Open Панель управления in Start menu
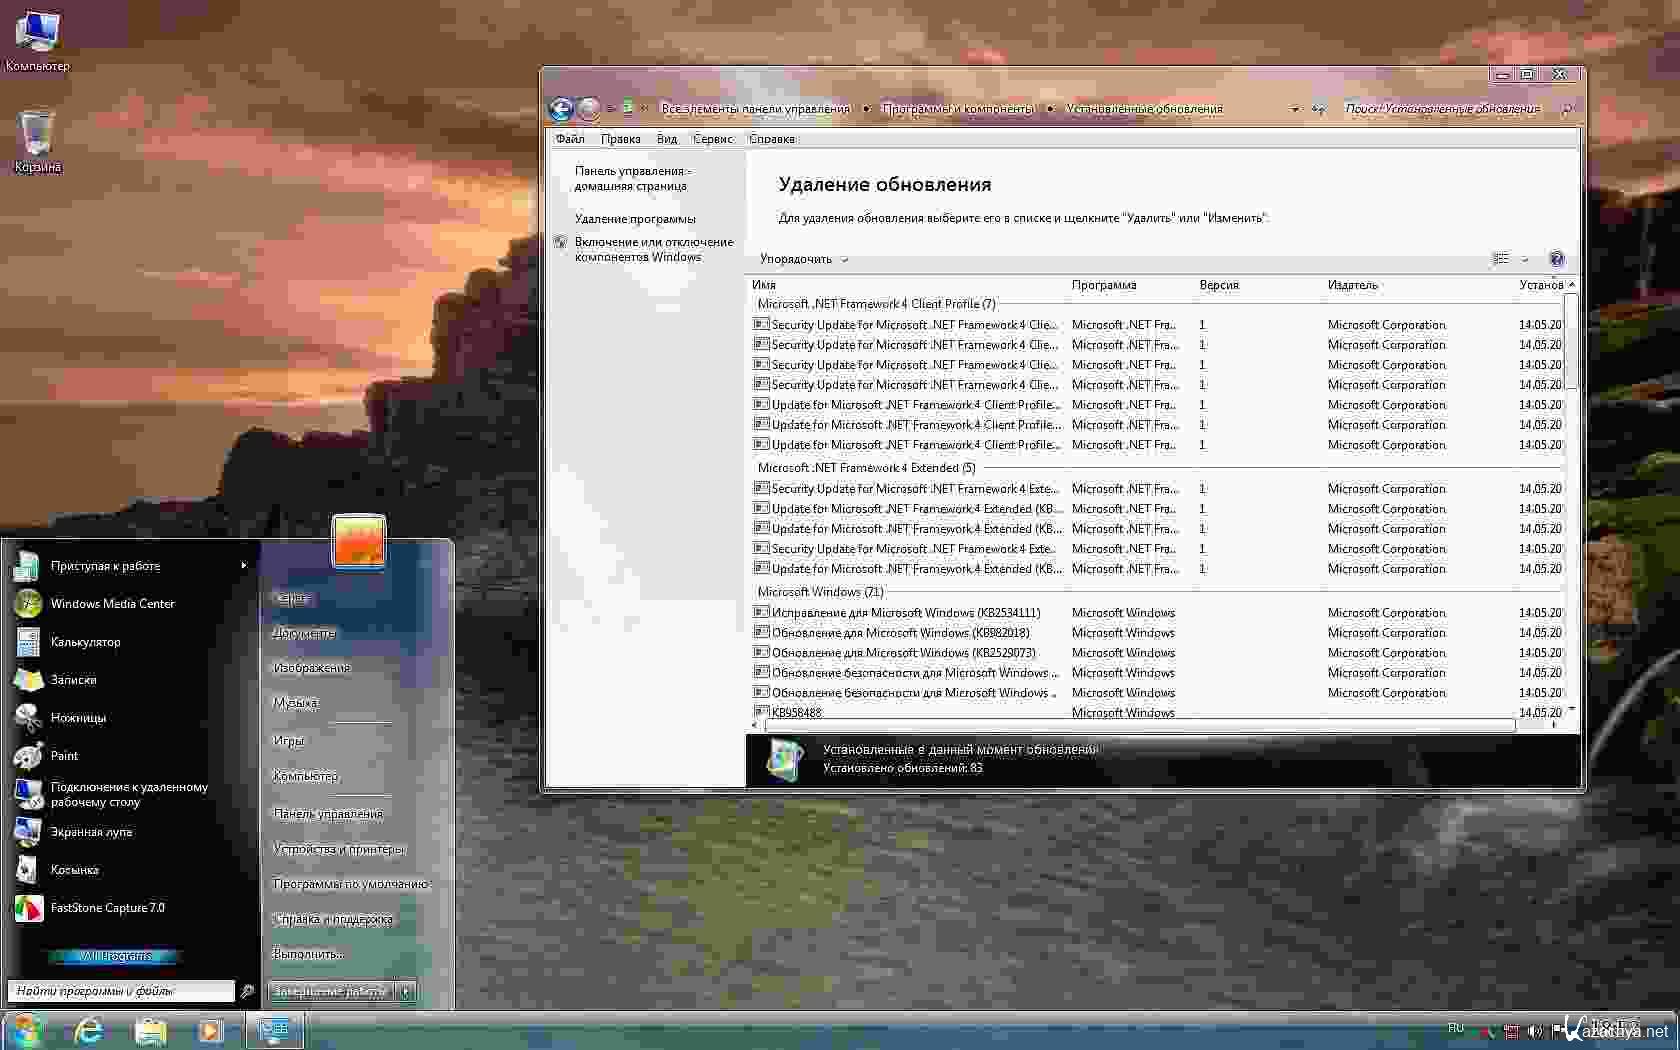 point(328,814)
